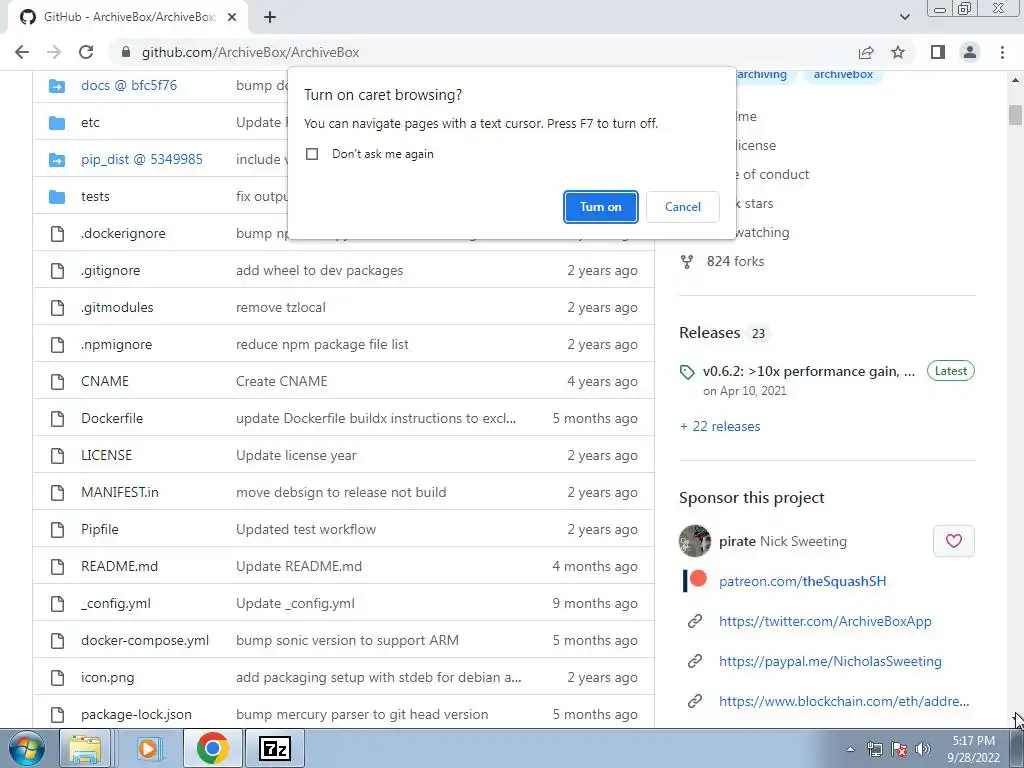The image size is (1024, 768).
Task: Open the paypal.me/NicholasSweeting link
Action: (x=830, y=662)
